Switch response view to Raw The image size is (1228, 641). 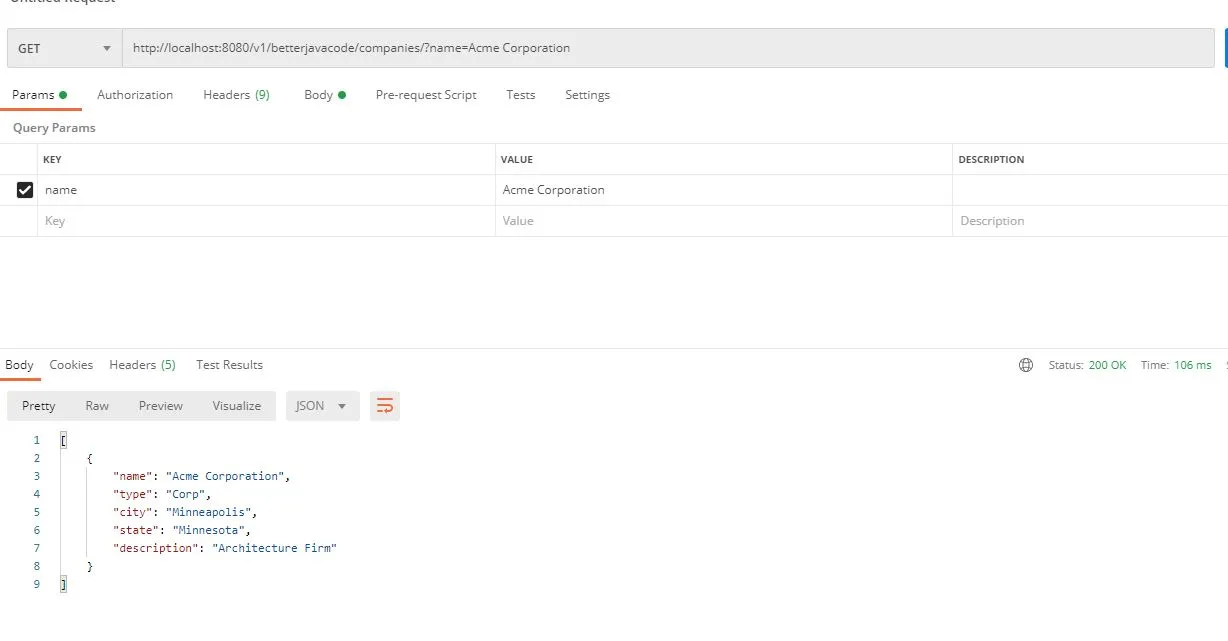click(97, 405)
